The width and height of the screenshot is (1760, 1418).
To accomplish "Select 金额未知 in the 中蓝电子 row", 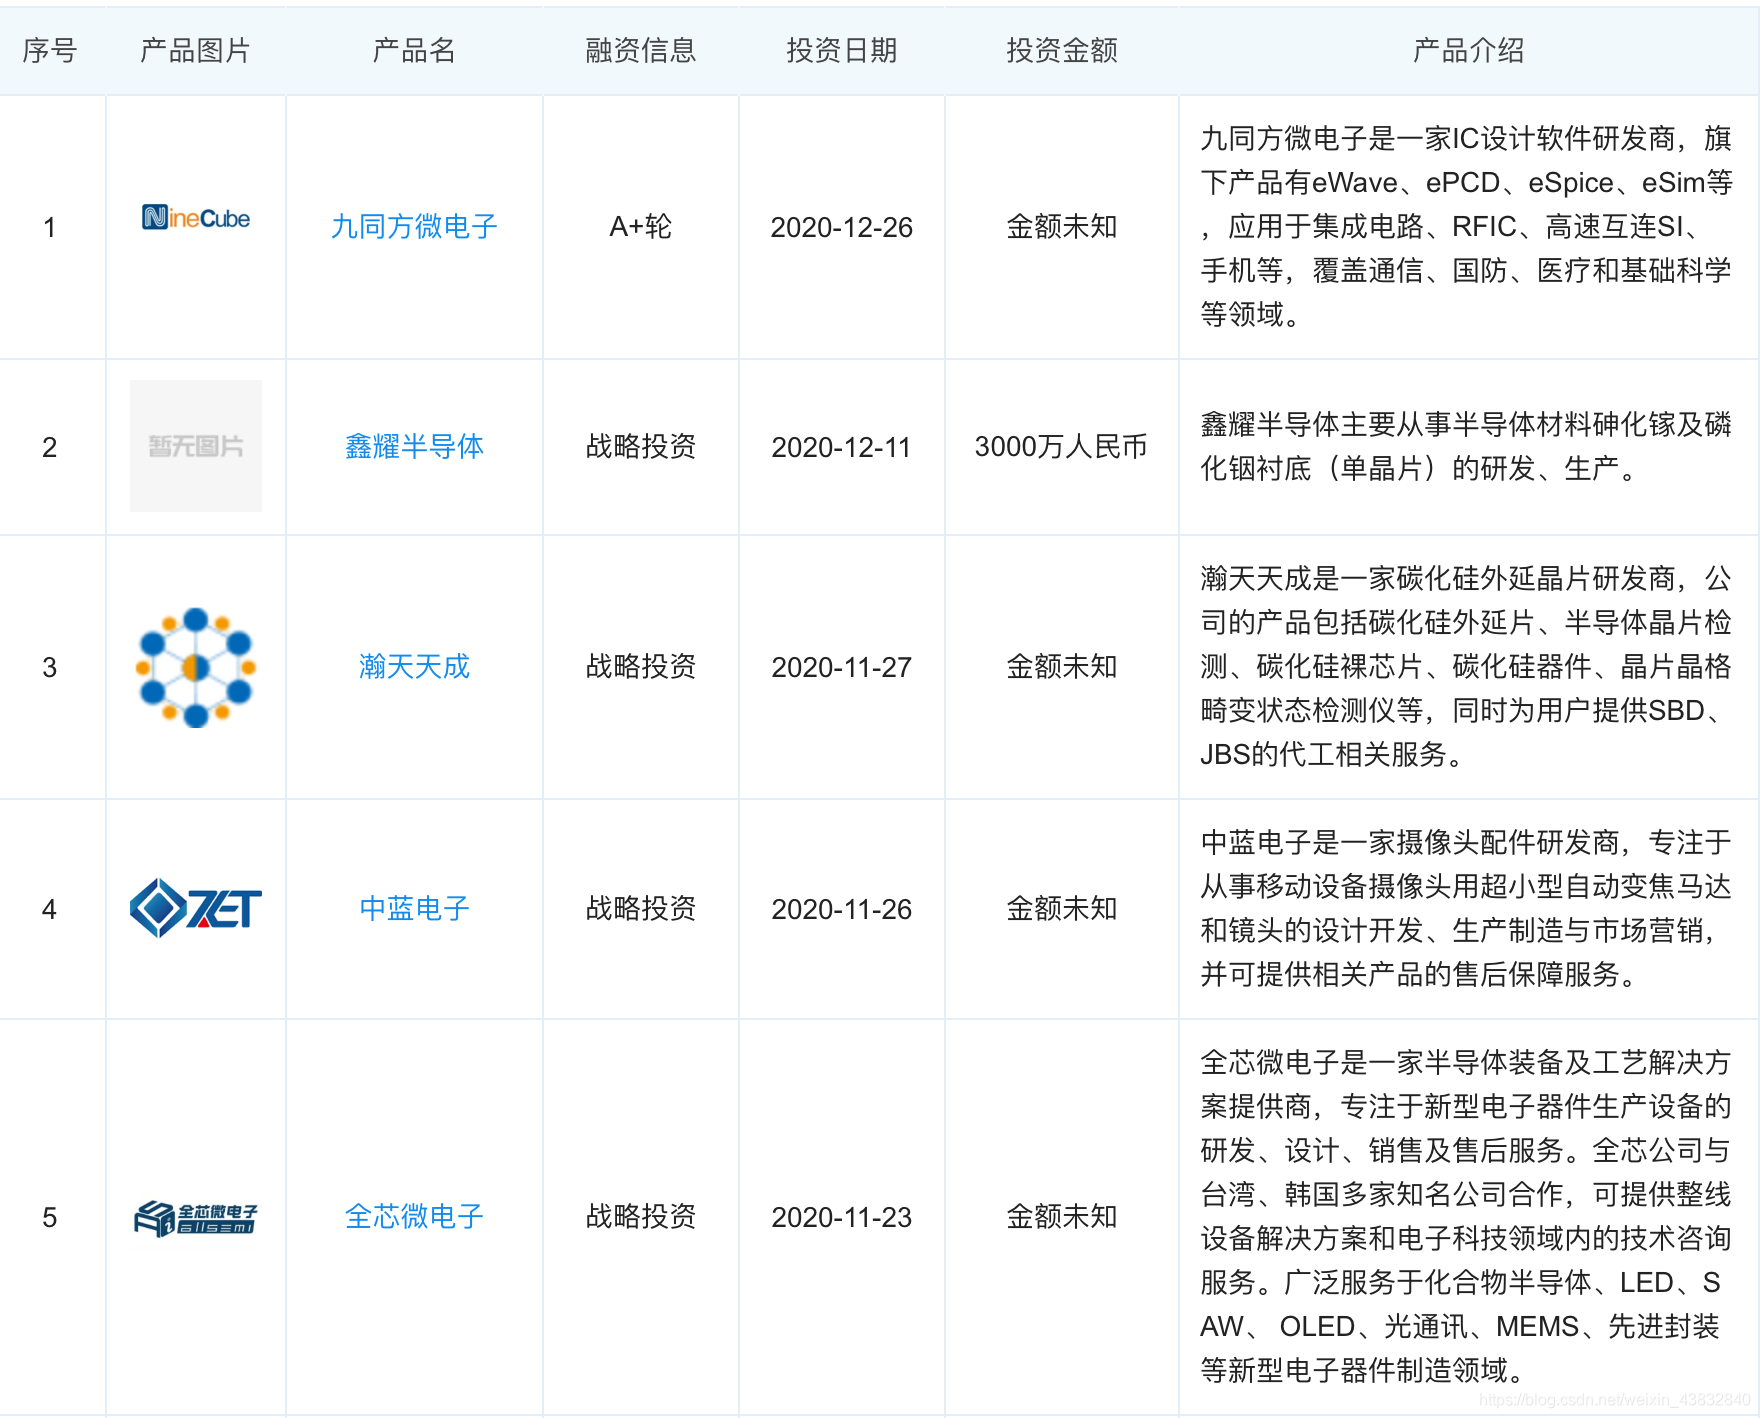I will pos(1062,909).
